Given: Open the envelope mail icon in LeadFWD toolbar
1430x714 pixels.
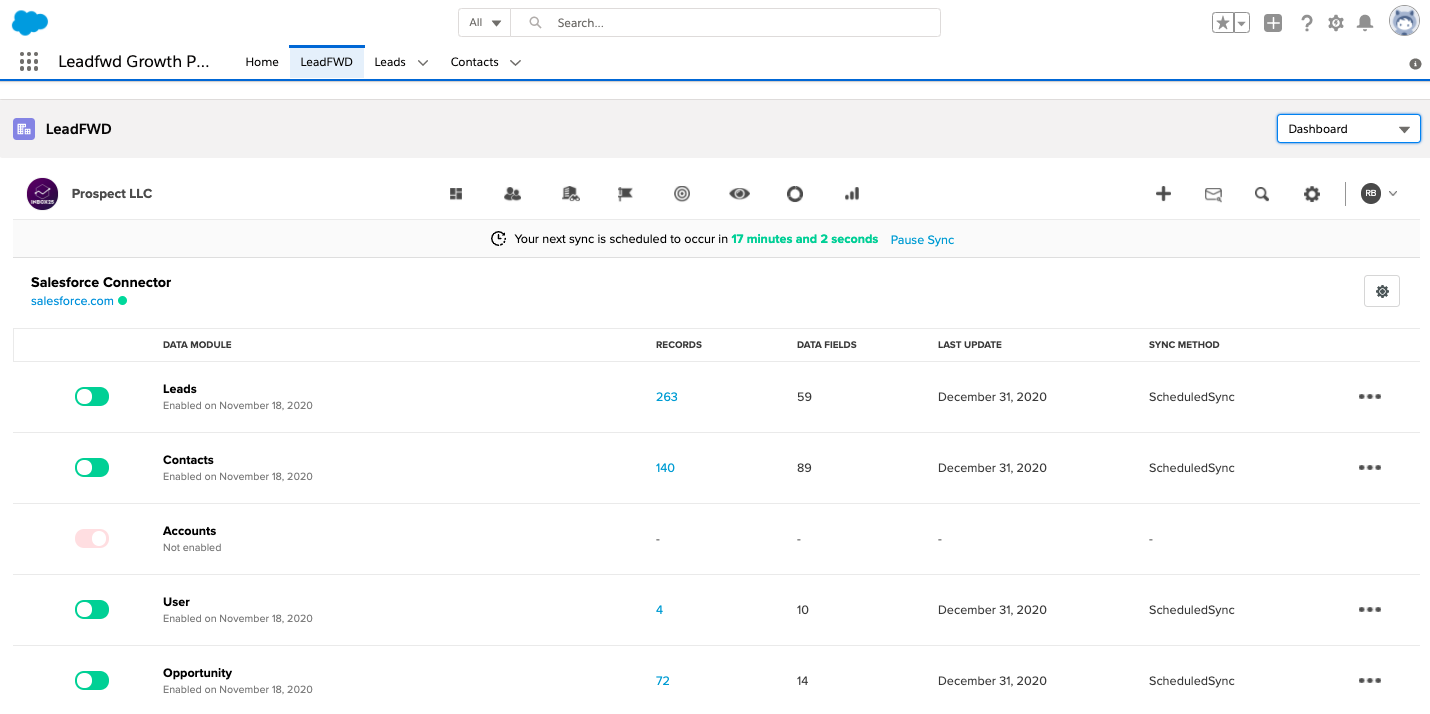Looking at the screenshot, I should tap(1213, 195).
